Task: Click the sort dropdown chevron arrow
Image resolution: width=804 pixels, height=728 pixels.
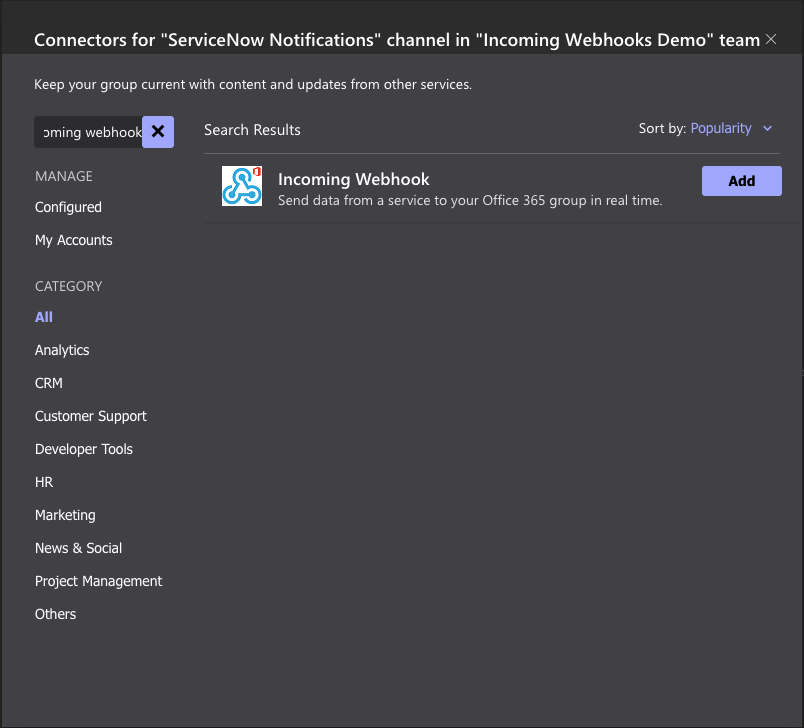Action: click(x=768, y=128)
